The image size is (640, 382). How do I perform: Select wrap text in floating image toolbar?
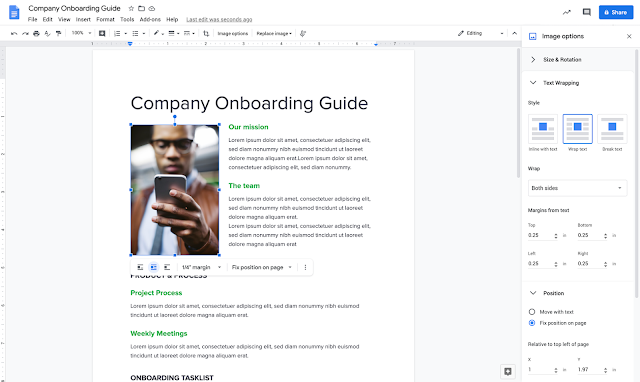coord(153,267)
